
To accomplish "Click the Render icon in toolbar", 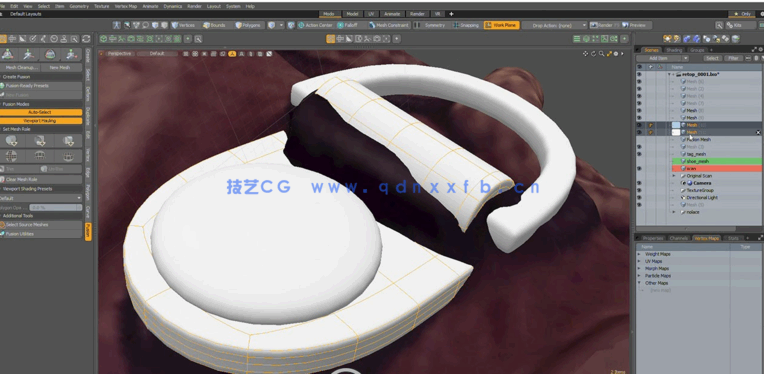I will (x=594, y=25).
